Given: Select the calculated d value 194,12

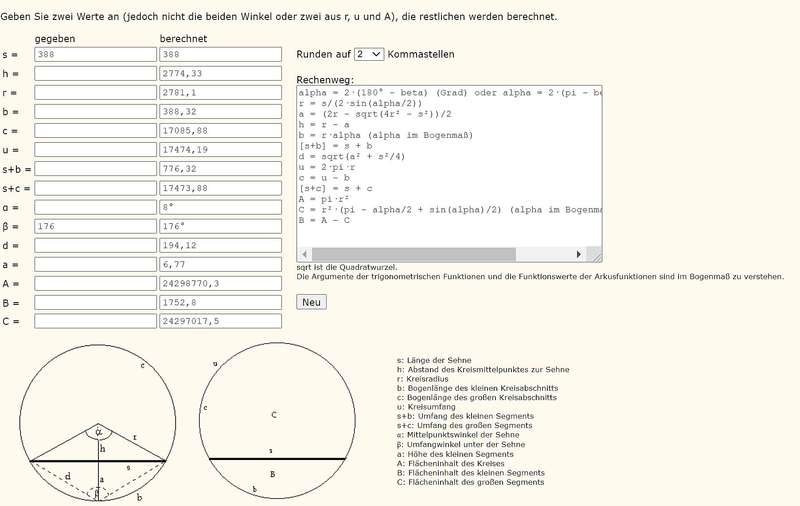Looking at the screenshot, I should click(x=220, y=245).
